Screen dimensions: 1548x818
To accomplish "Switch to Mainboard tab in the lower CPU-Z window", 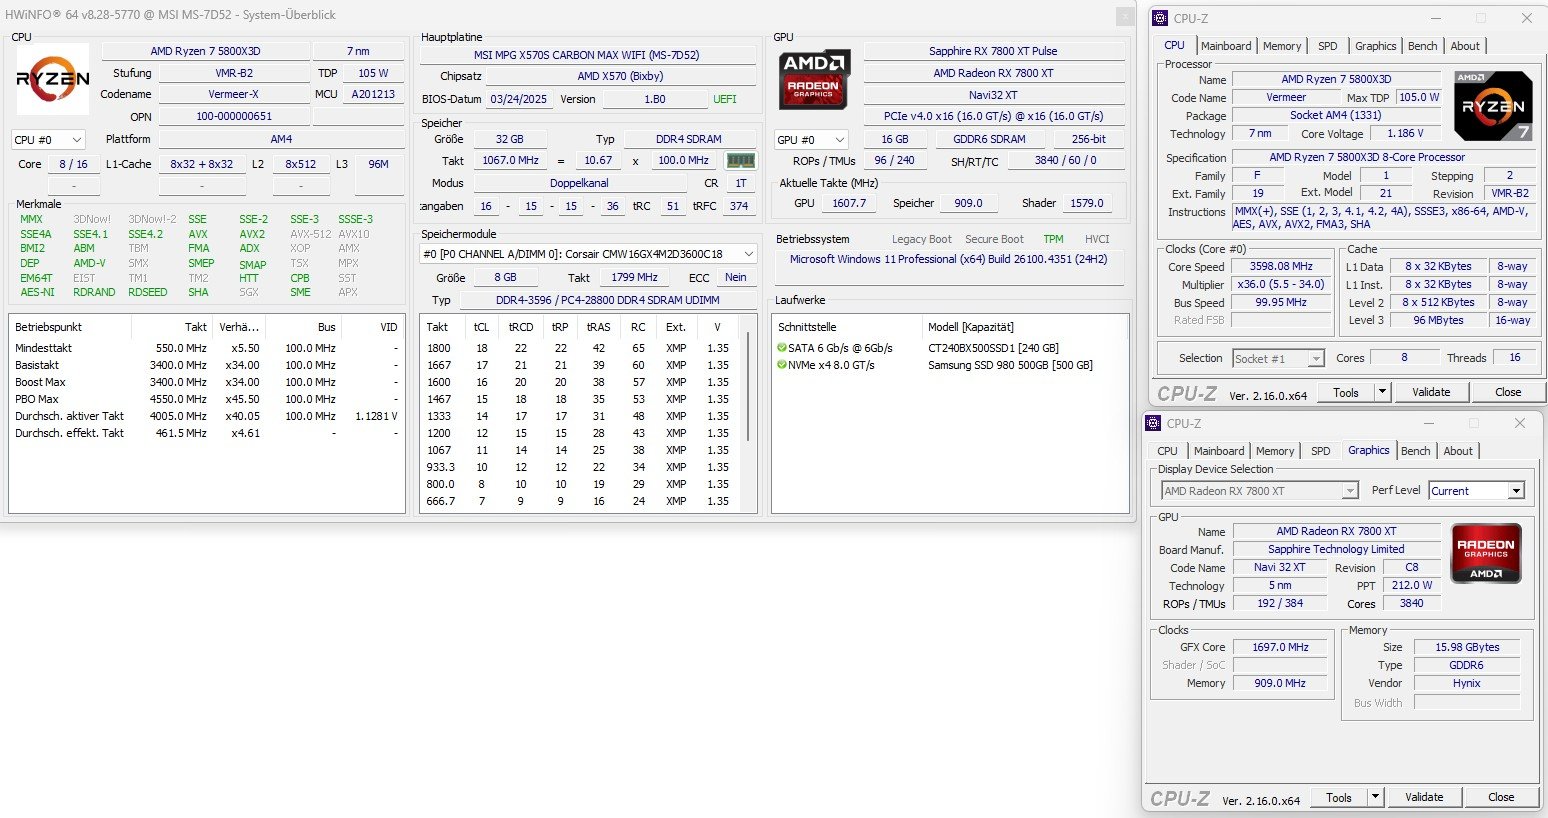I will (1219, 451).
